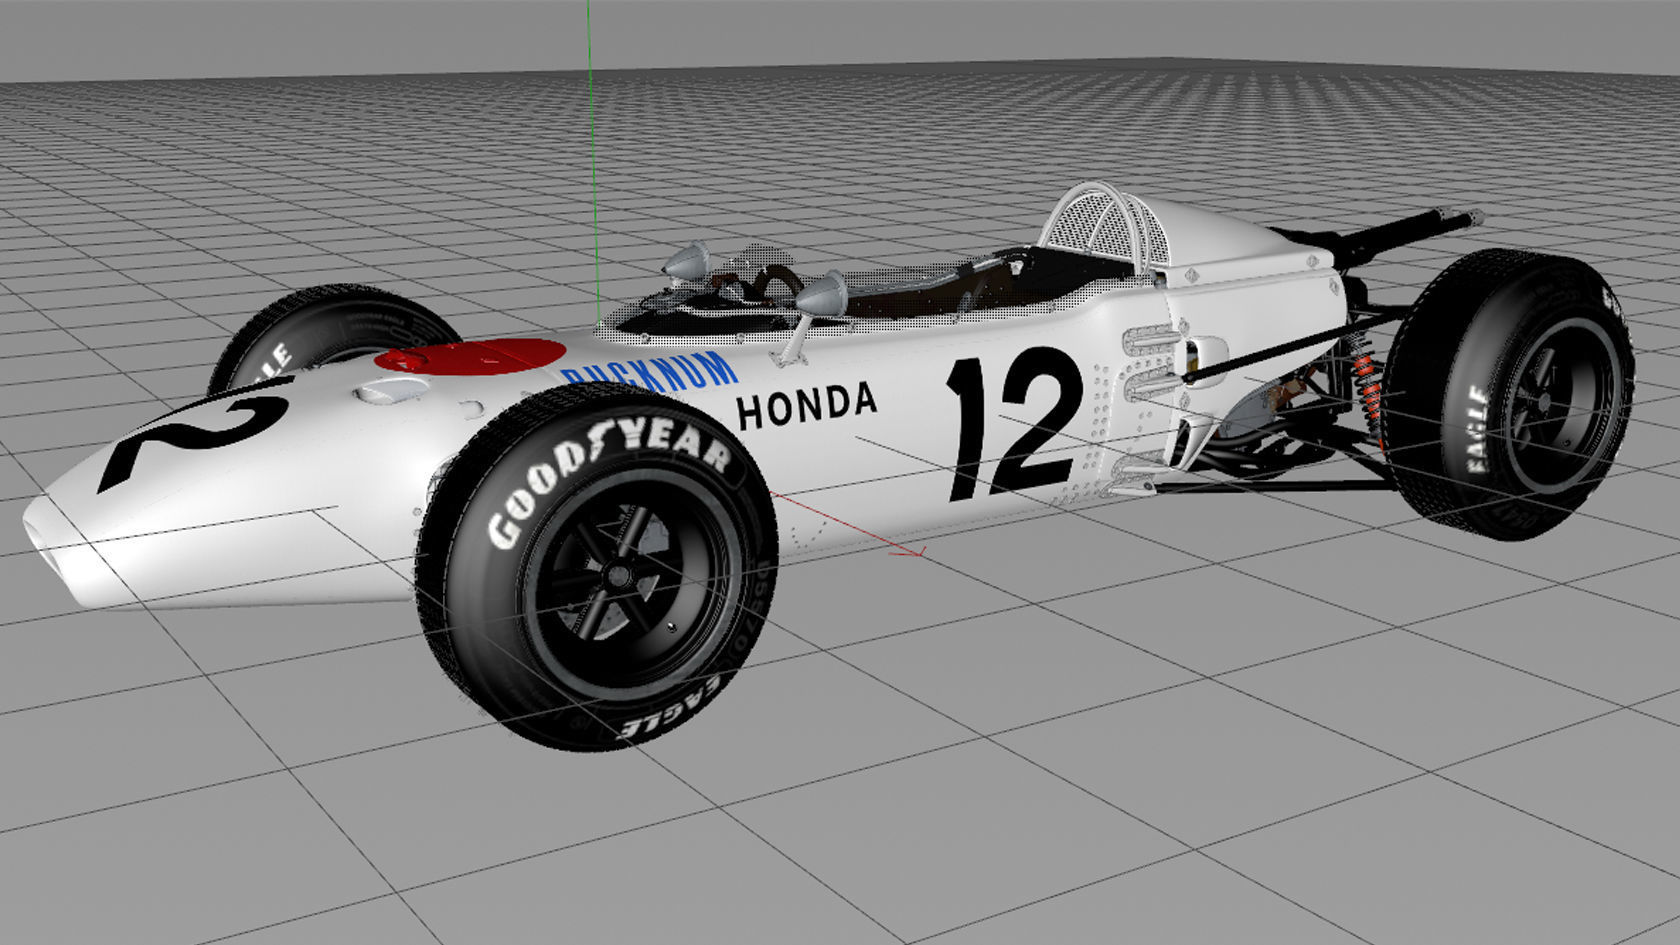Image resolution: width=1680 pixels, height=945 pixels.
Task: Select the HONDA lettering on the car body
Action: [806, 405]
